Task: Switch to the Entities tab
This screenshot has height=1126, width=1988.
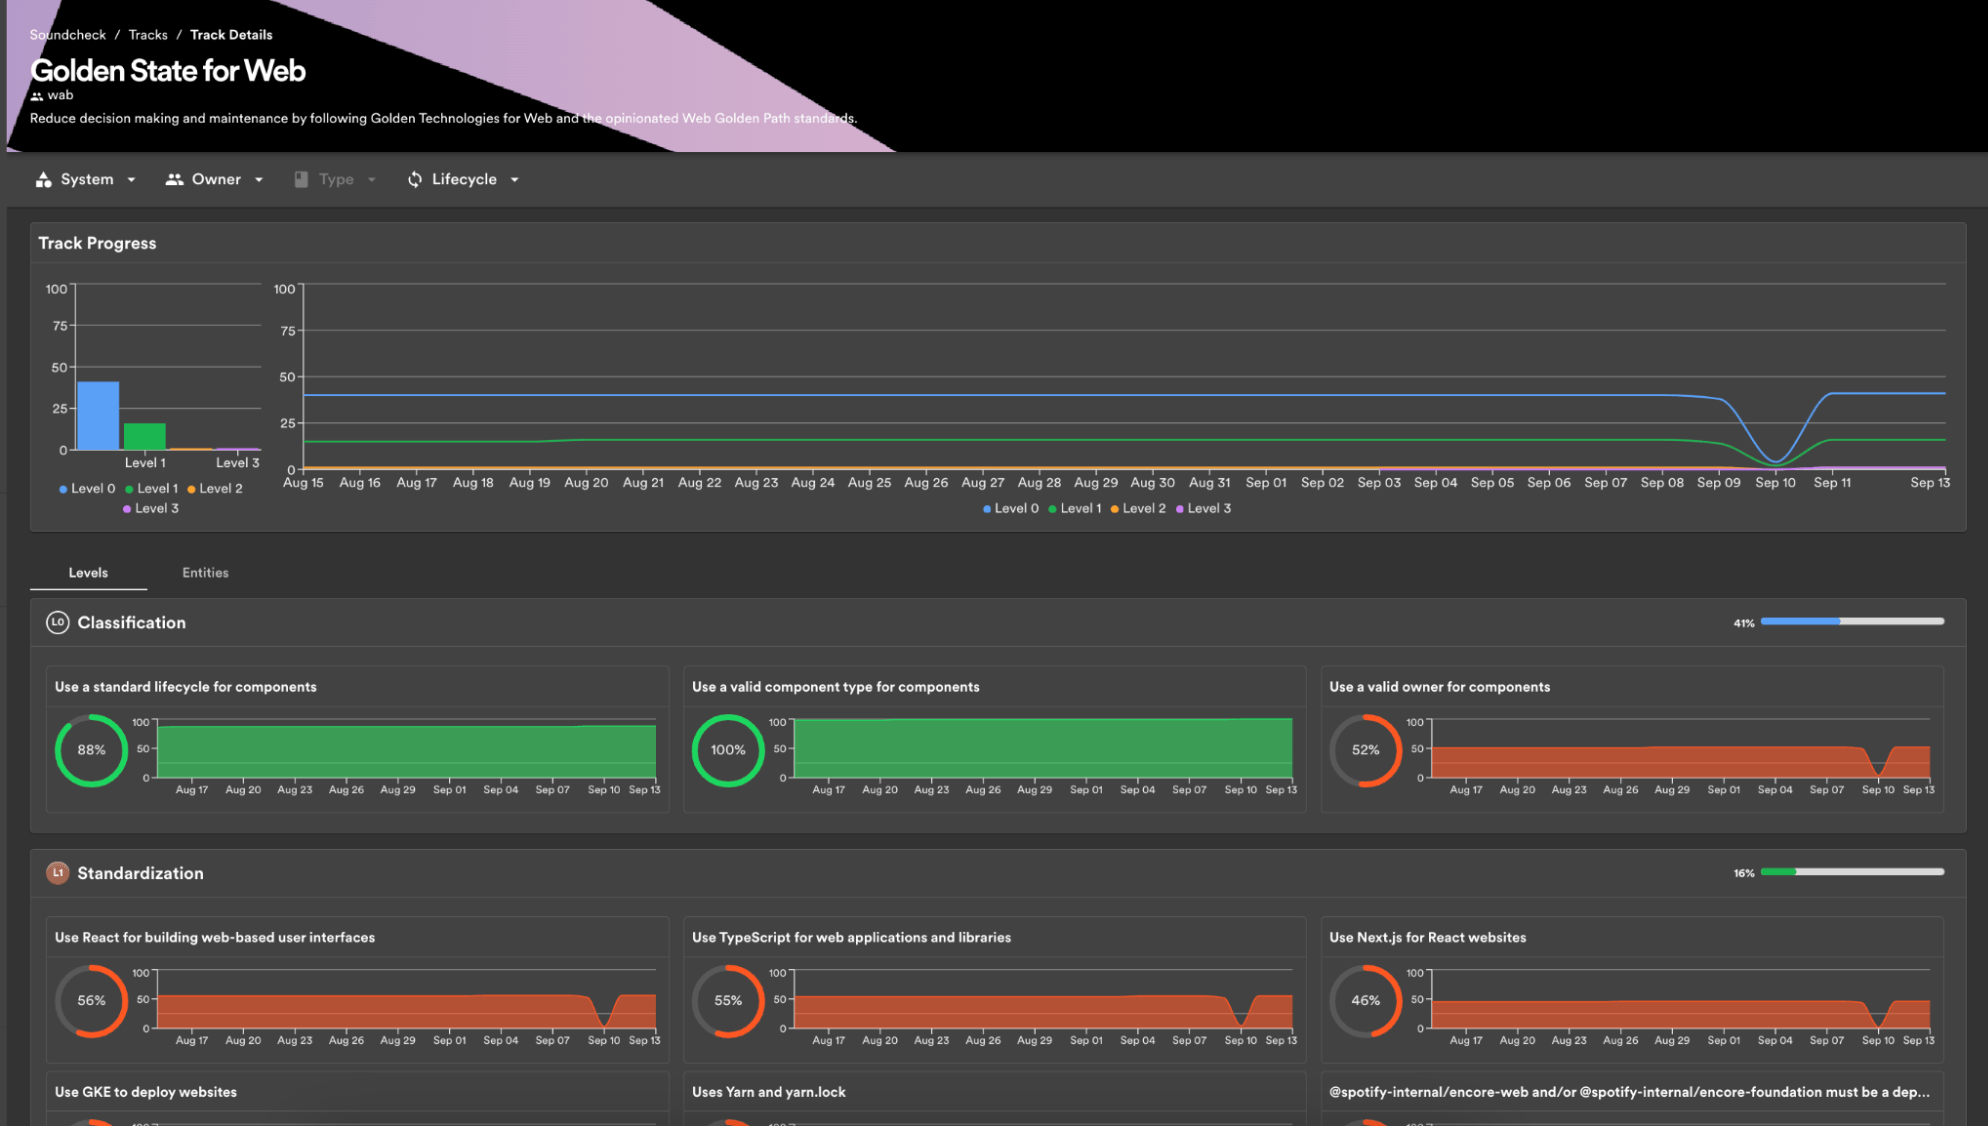Action: pyautogui.click(x=205, y=572)
